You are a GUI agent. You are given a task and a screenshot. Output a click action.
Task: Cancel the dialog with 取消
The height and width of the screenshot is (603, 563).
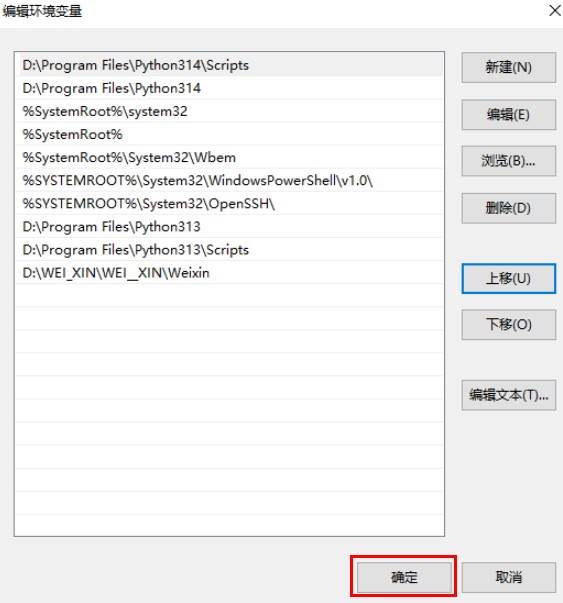pyautogui.click(x=508, y=577)
